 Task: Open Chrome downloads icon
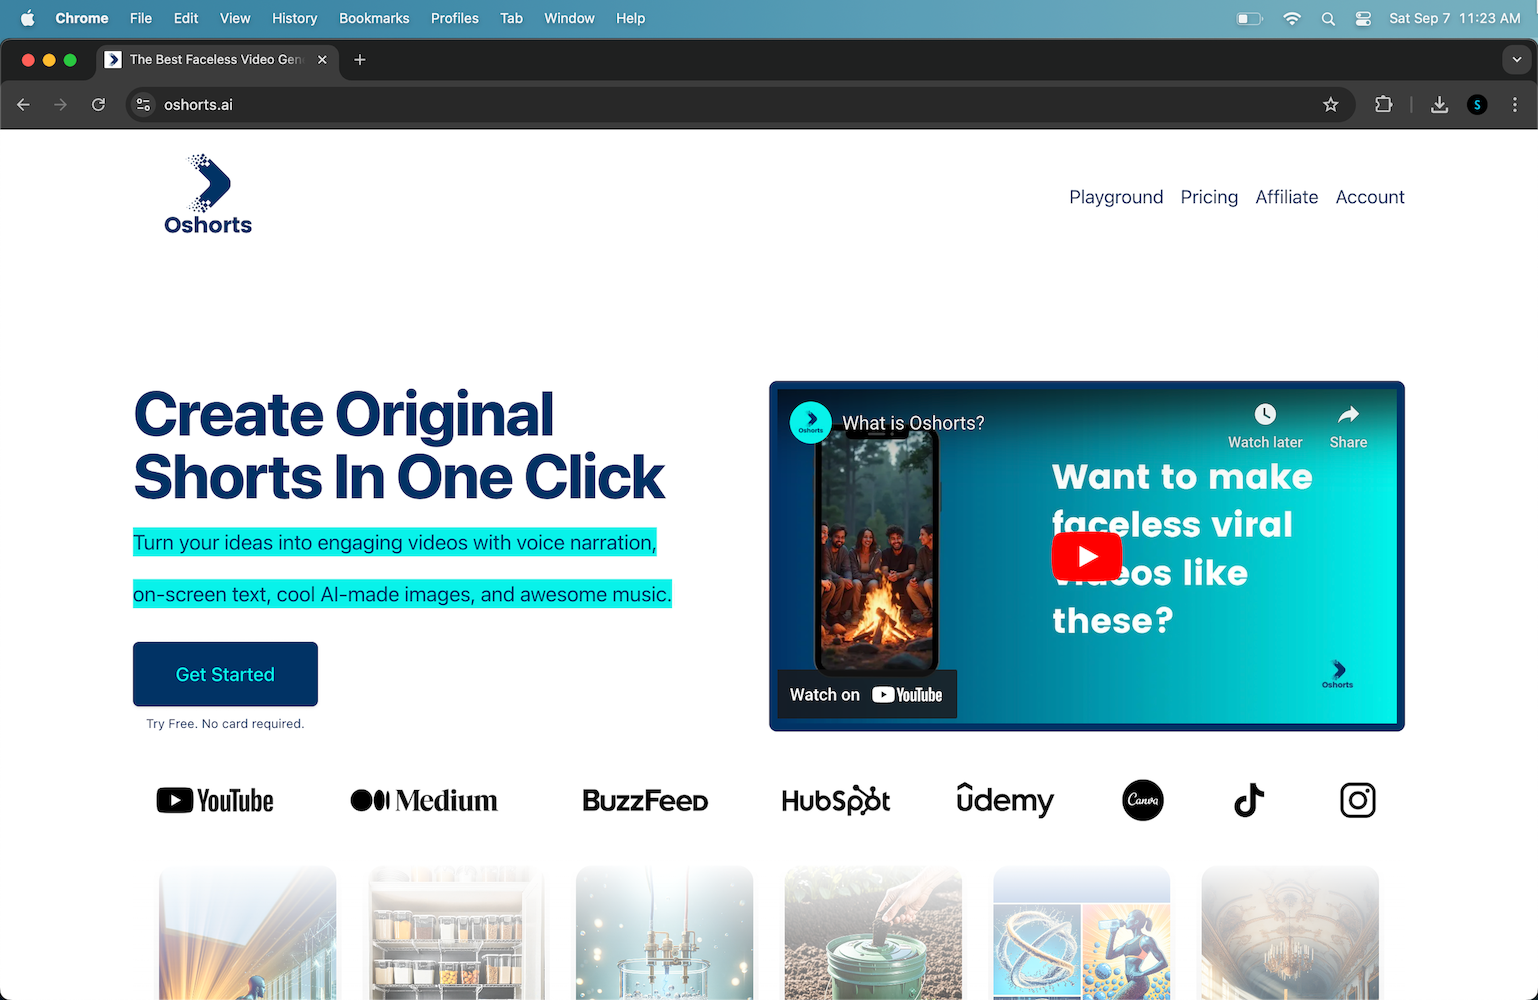pyautogui.click(x=1440, y=104)
